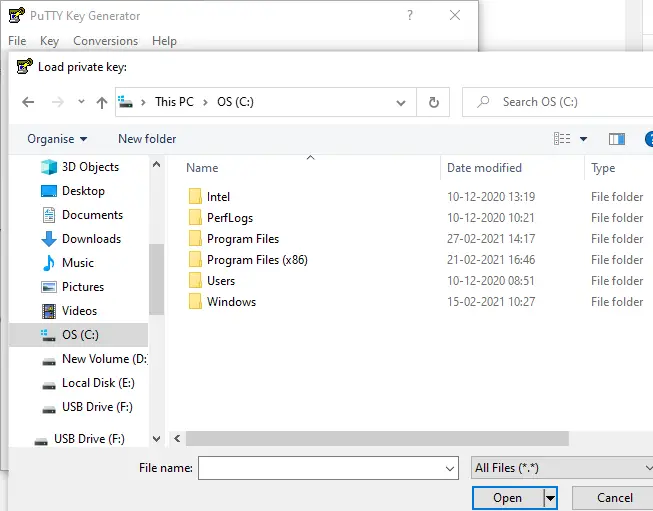Screen dimensions: 653x511
Task: Click the Documents page icon in sidebar
Action: tap(49, 215)
